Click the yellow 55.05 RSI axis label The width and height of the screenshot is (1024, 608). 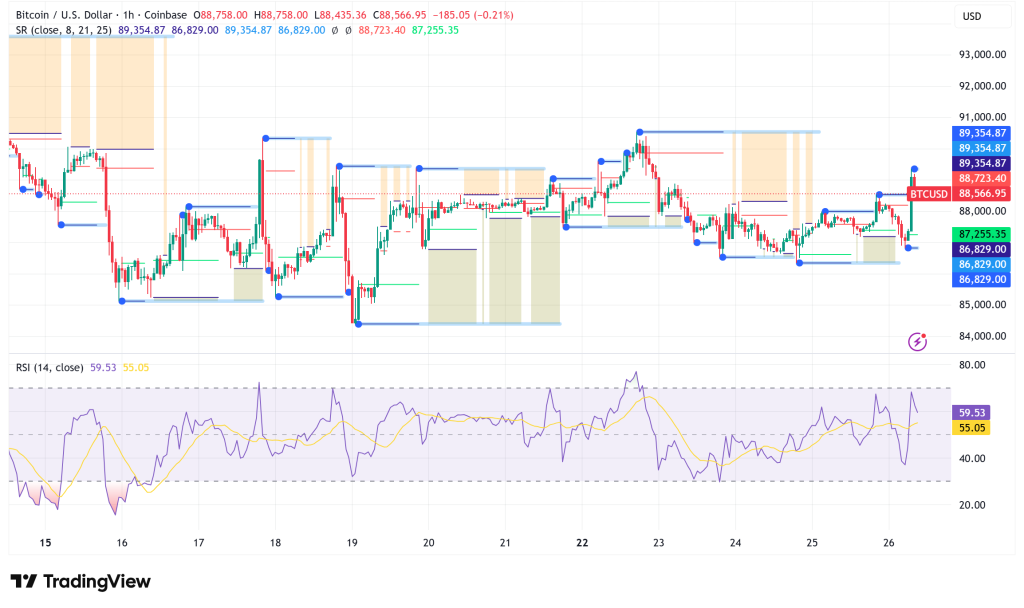(x=972, y=427)
